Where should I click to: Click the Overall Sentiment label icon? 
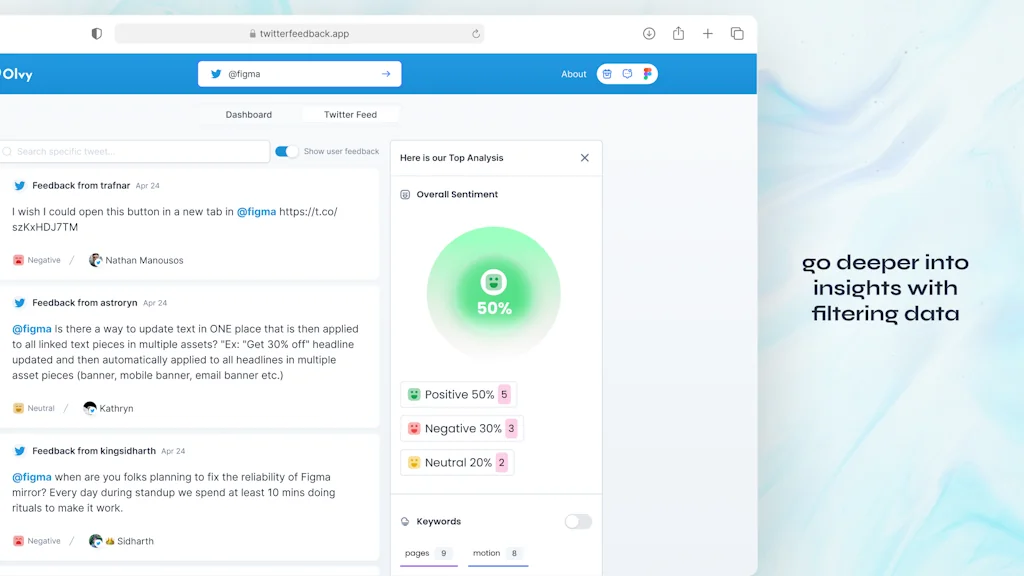point(405,194)
